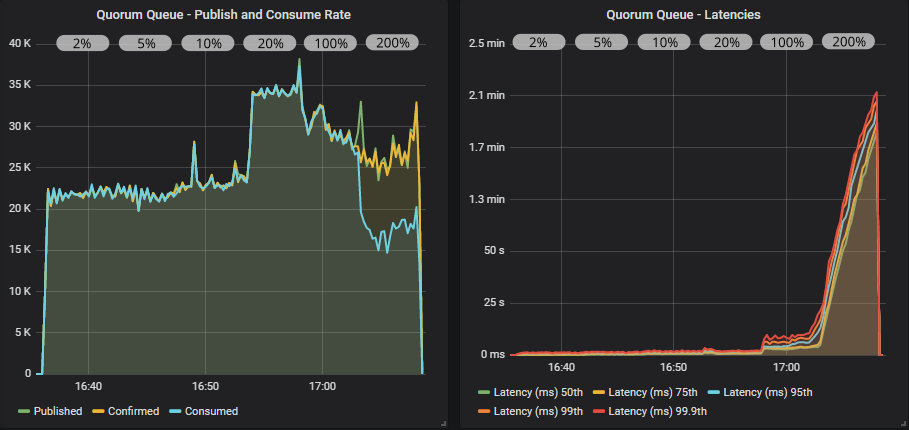Select the 200% label in the publish rate panel
This screenshot has width=909, height=430.
coord(393,43)
